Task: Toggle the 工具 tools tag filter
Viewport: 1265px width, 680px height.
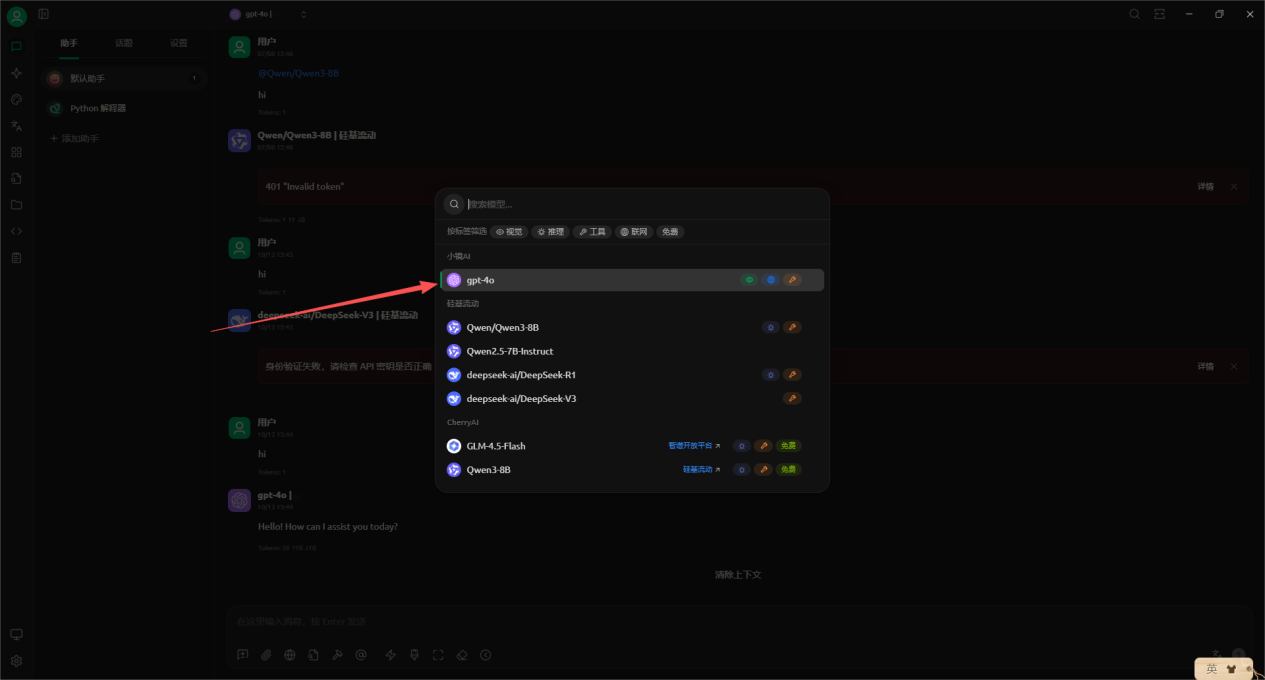Action: coord(593,232)
